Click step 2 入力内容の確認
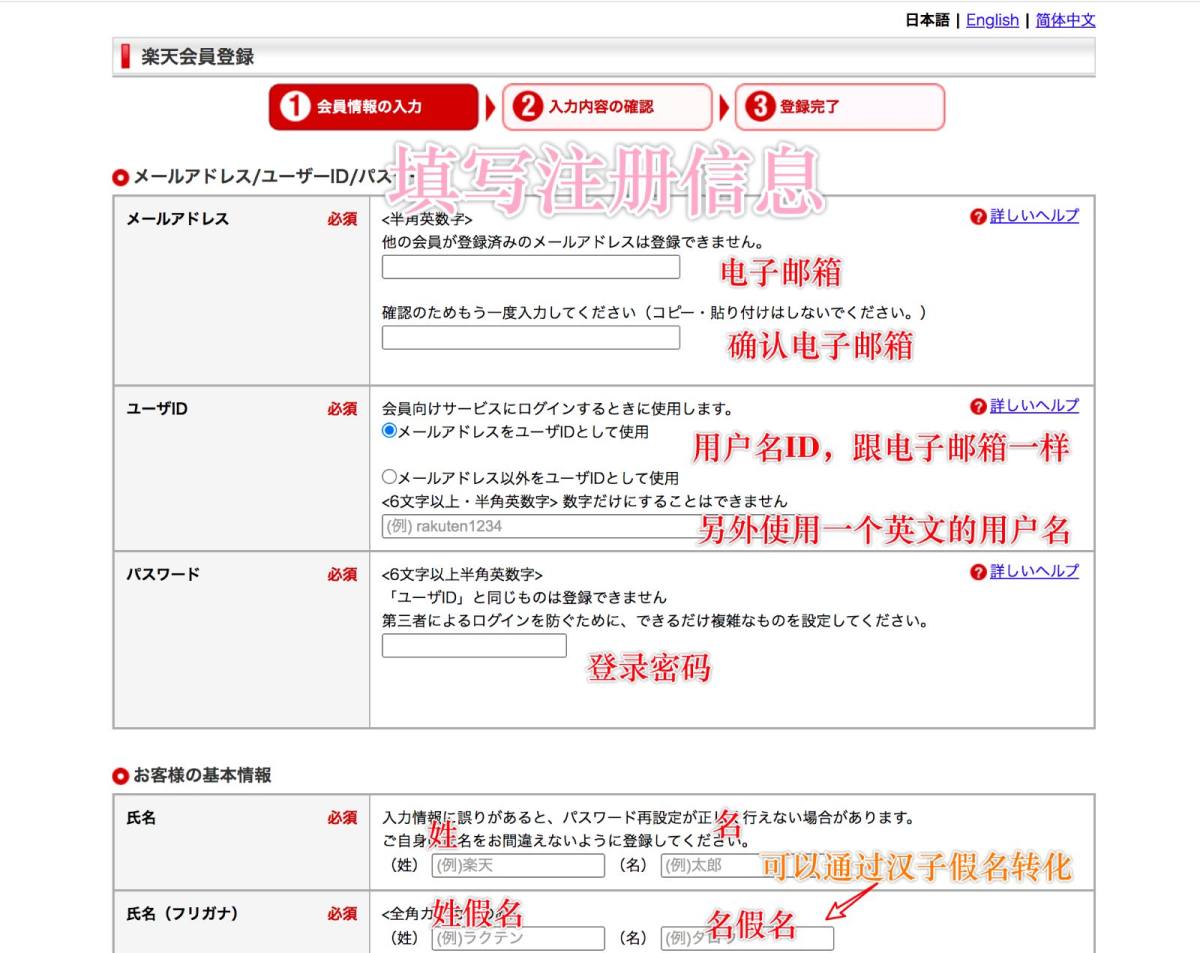1200x953 pixels. [x=607, y=107]
